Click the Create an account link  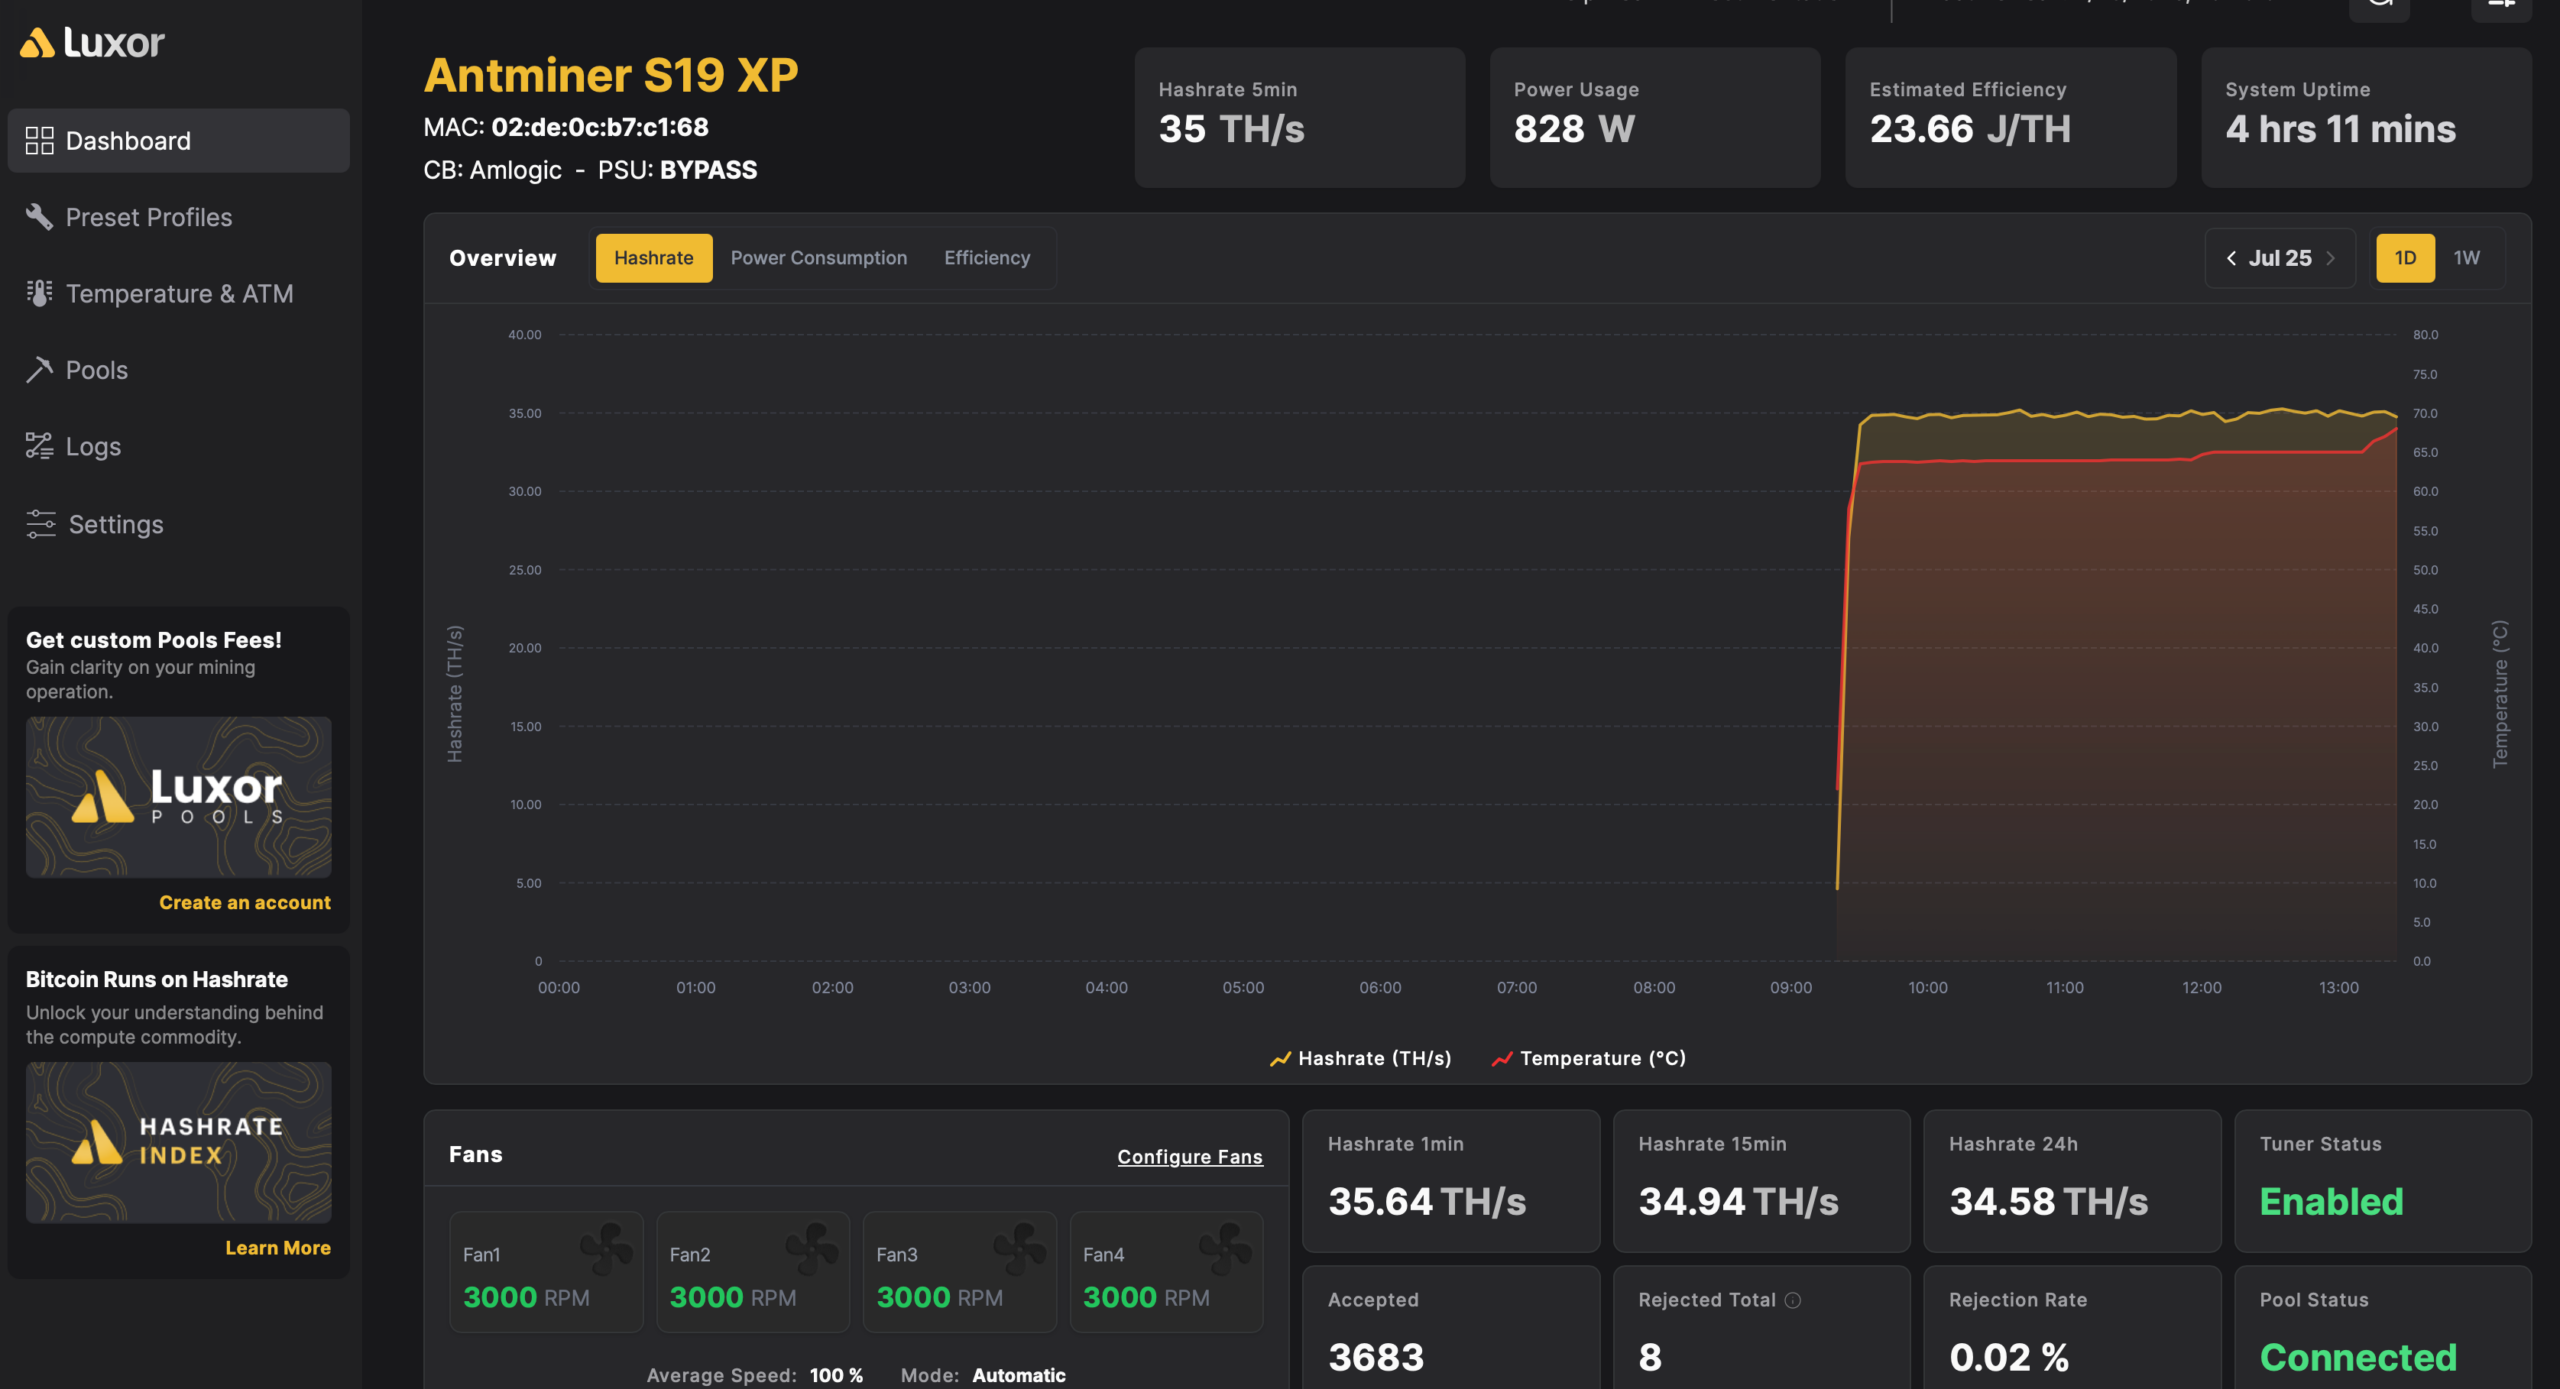point(245,903)
